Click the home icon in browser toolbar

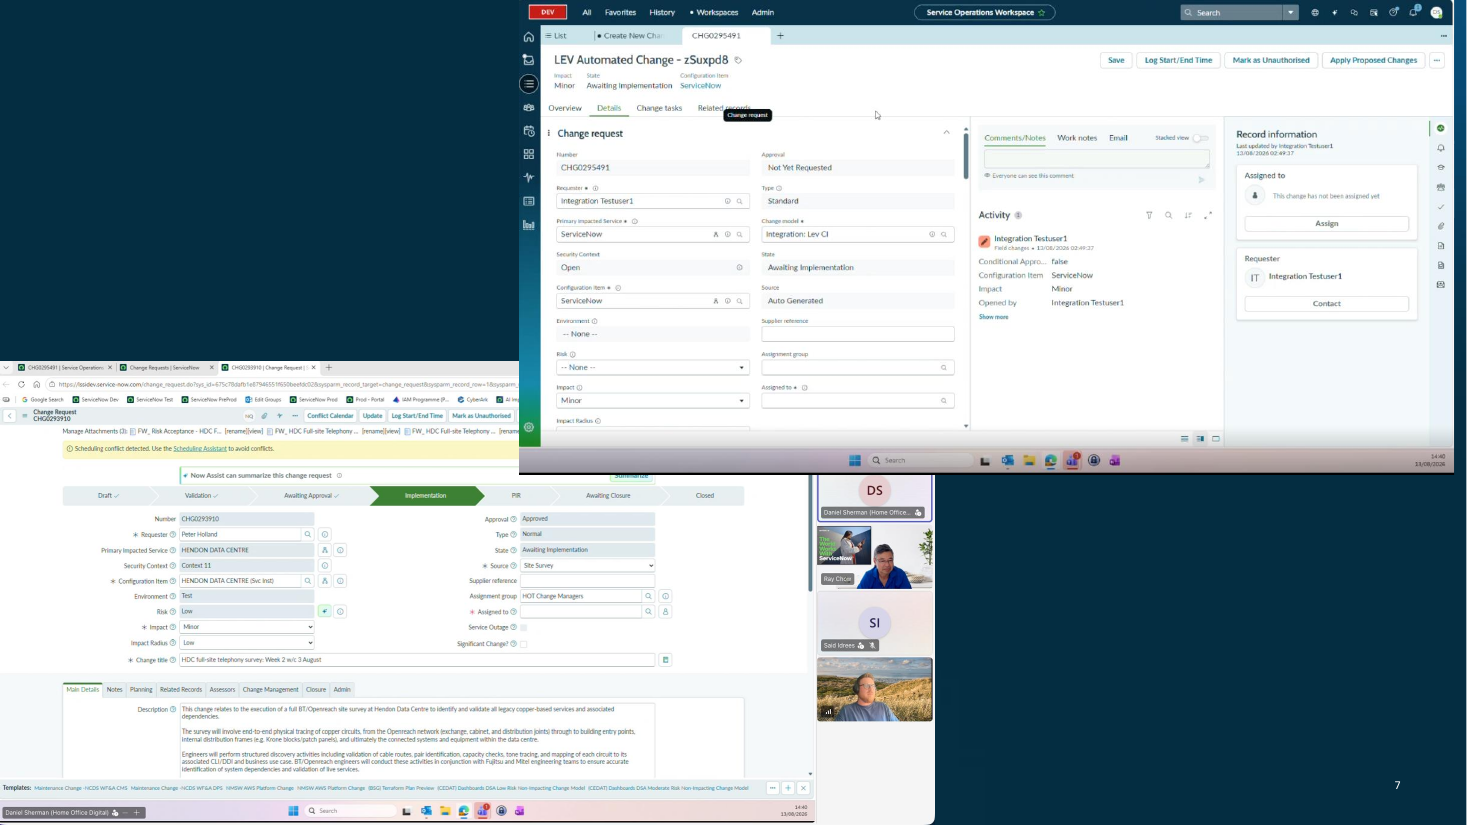coord(36,384)
